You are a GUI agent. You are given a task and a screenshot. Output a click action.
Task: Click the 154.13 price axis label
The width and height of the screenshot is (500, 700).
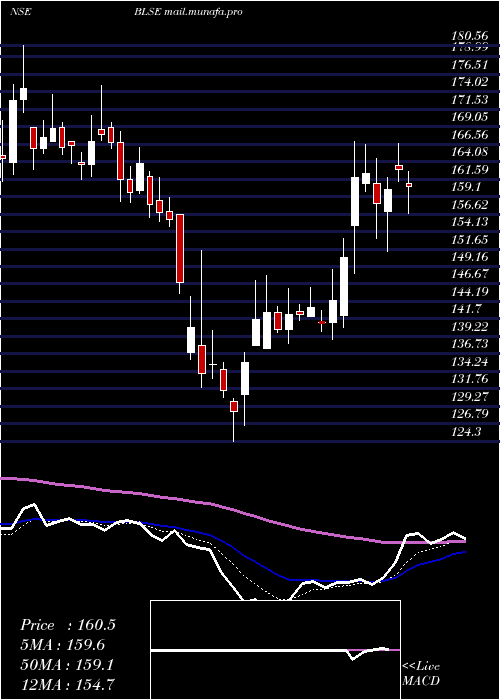[x=470, y=222]
